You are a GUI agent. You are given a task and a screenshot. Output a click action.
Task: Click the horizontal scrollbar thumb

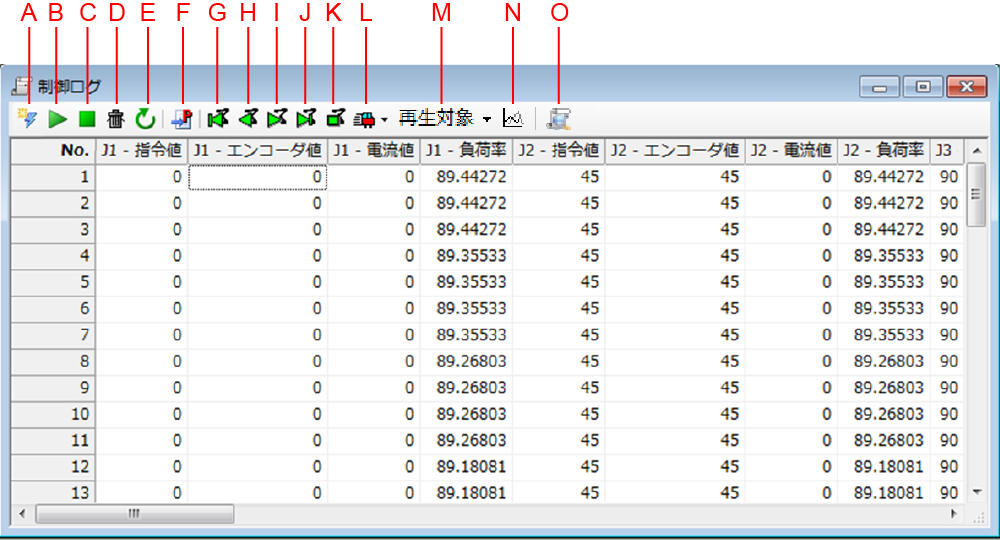pos(134,514)
